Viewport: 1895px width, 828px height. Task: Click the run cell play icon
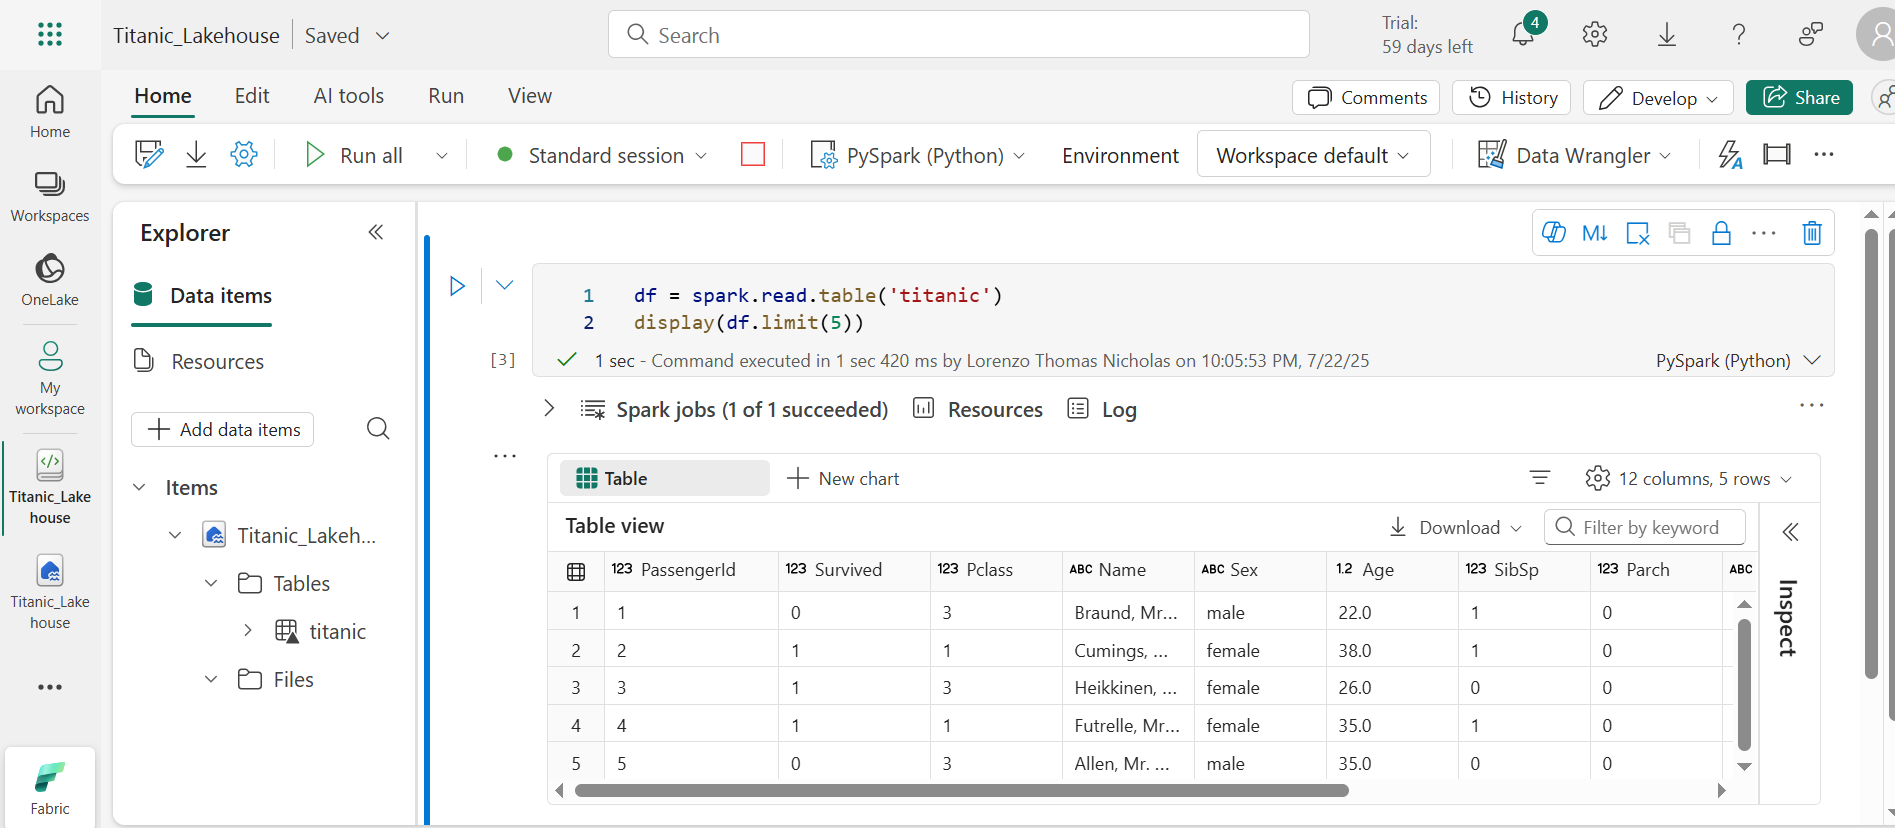tap(457, 286)
